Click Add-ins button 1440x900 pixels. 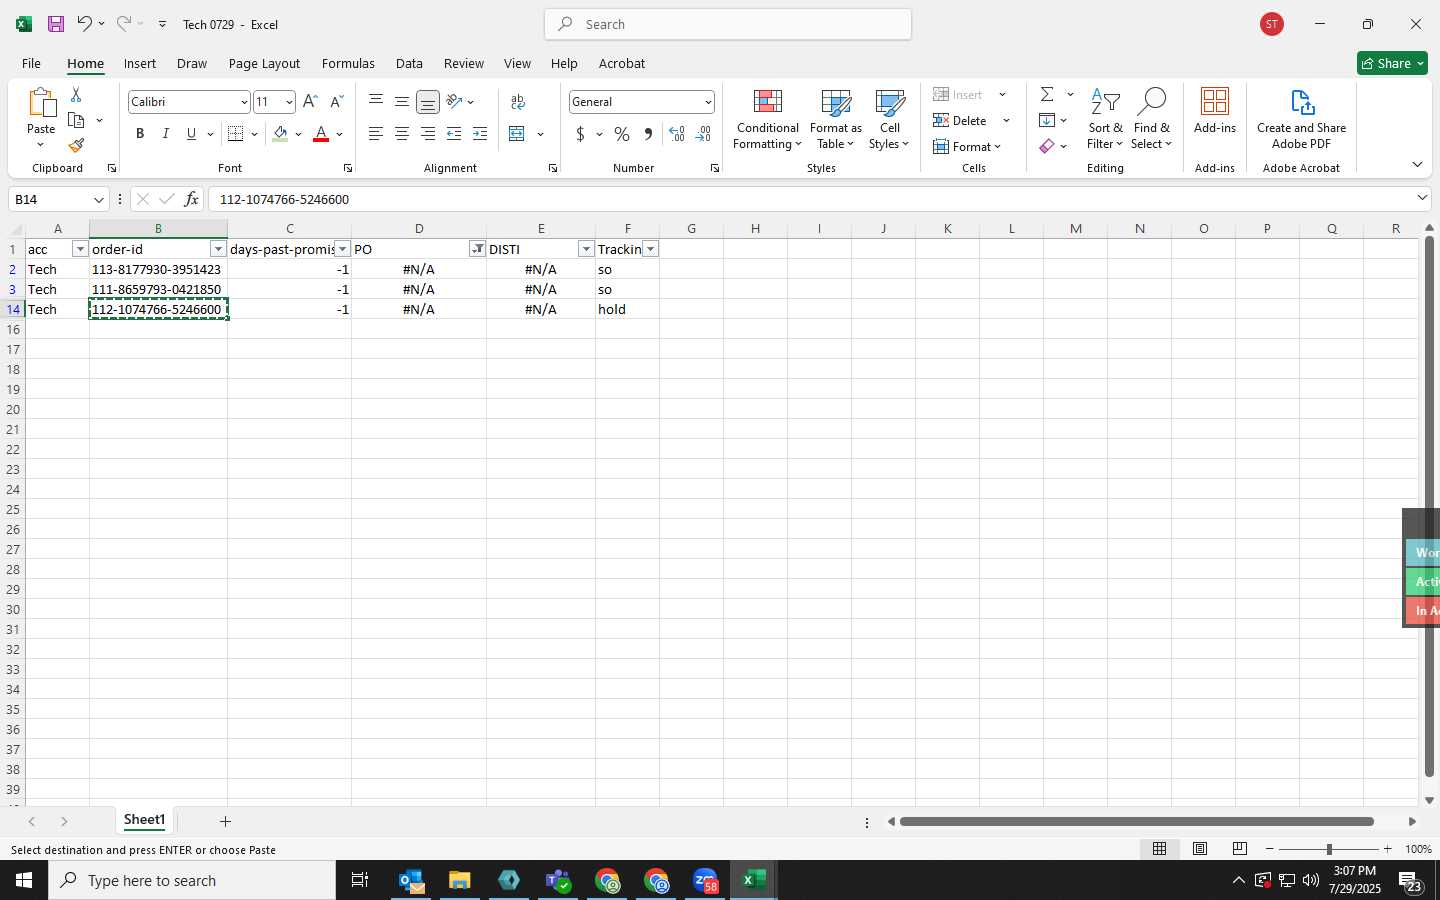click(x=1215, y=112)
